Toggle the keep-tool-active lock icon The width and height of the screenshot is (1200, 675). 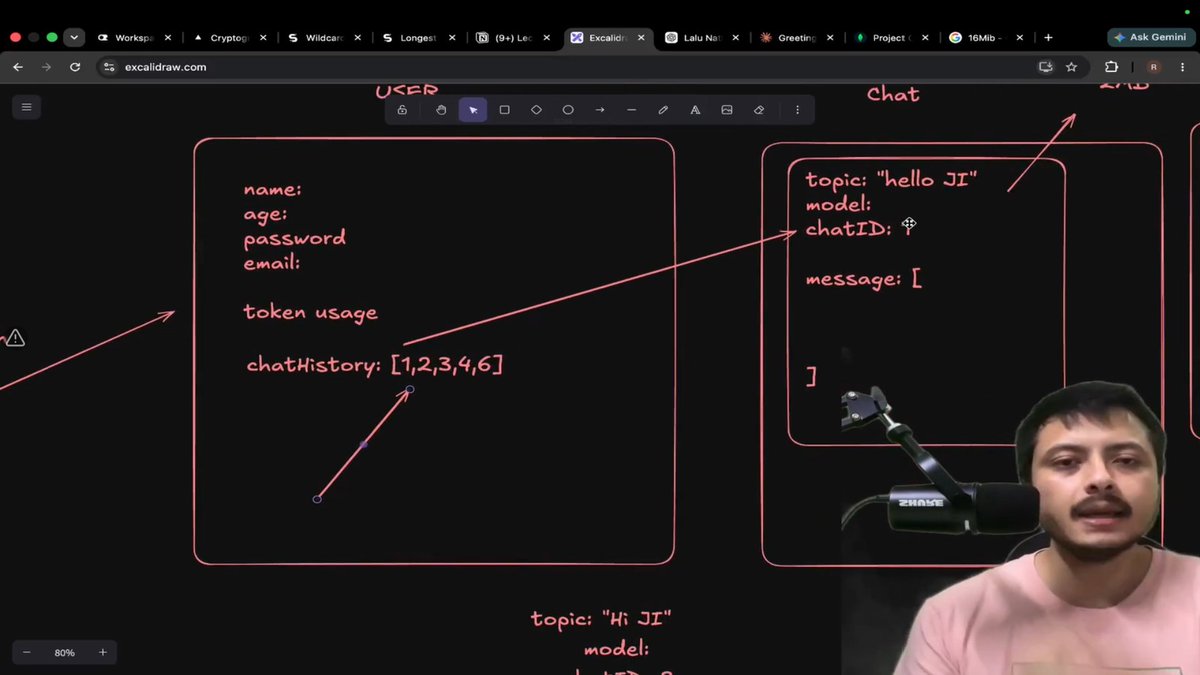click(x=402, y=110)
